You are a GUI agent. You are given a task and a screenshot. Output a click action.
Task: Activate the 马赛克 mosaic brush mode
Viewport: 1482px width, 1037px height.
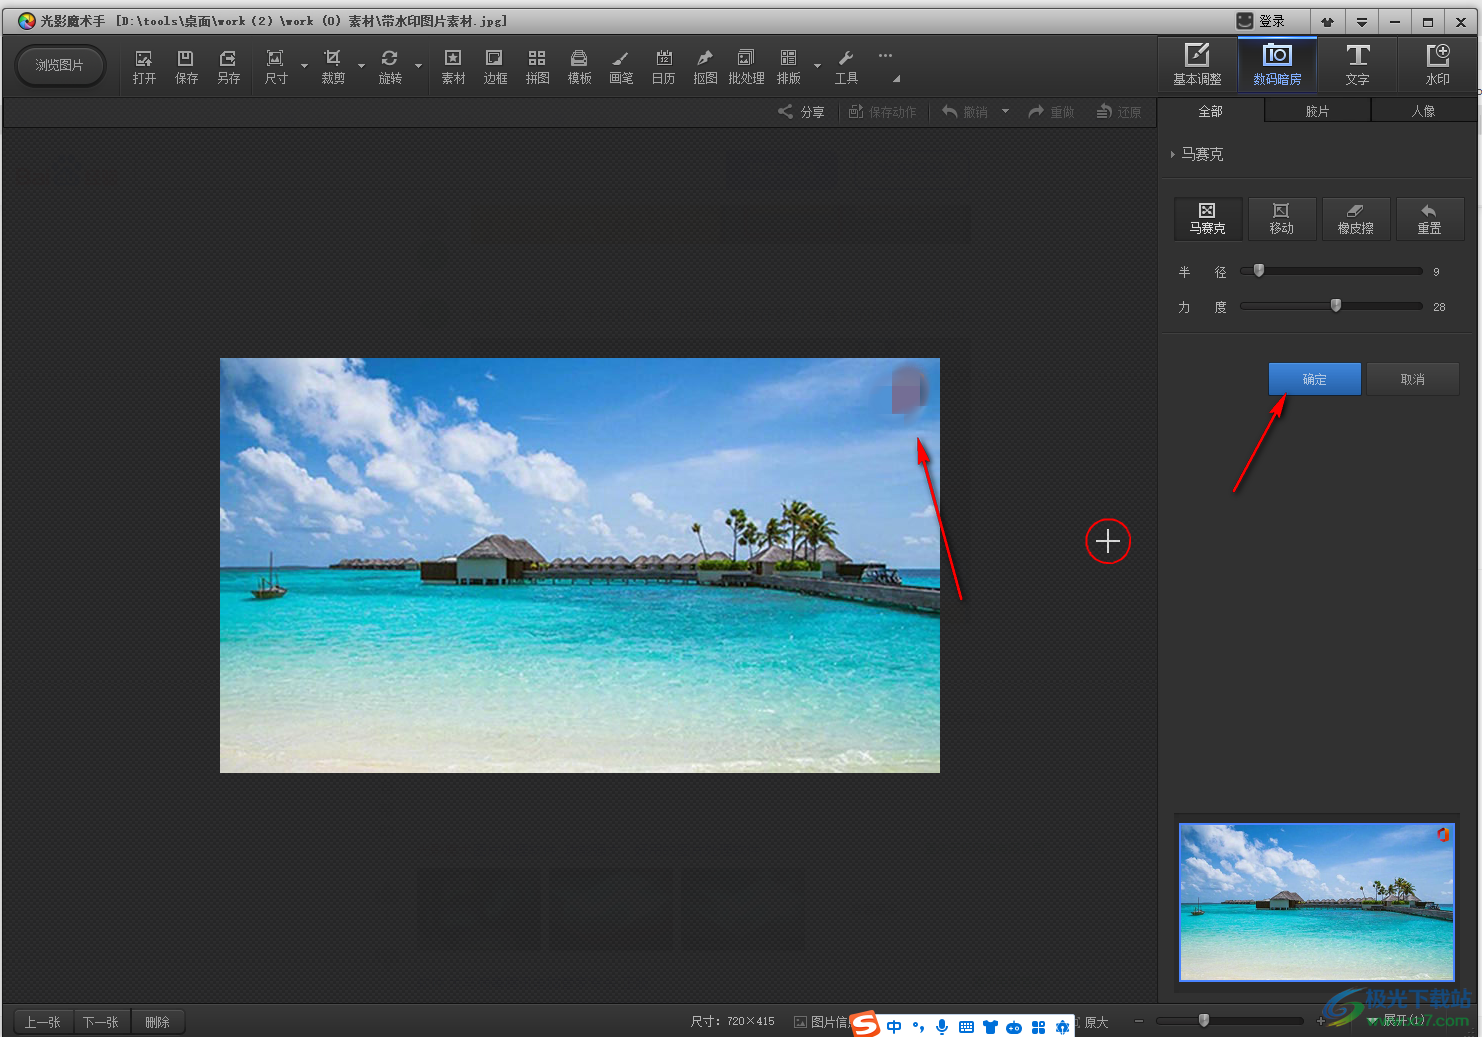coord(1207,218)
